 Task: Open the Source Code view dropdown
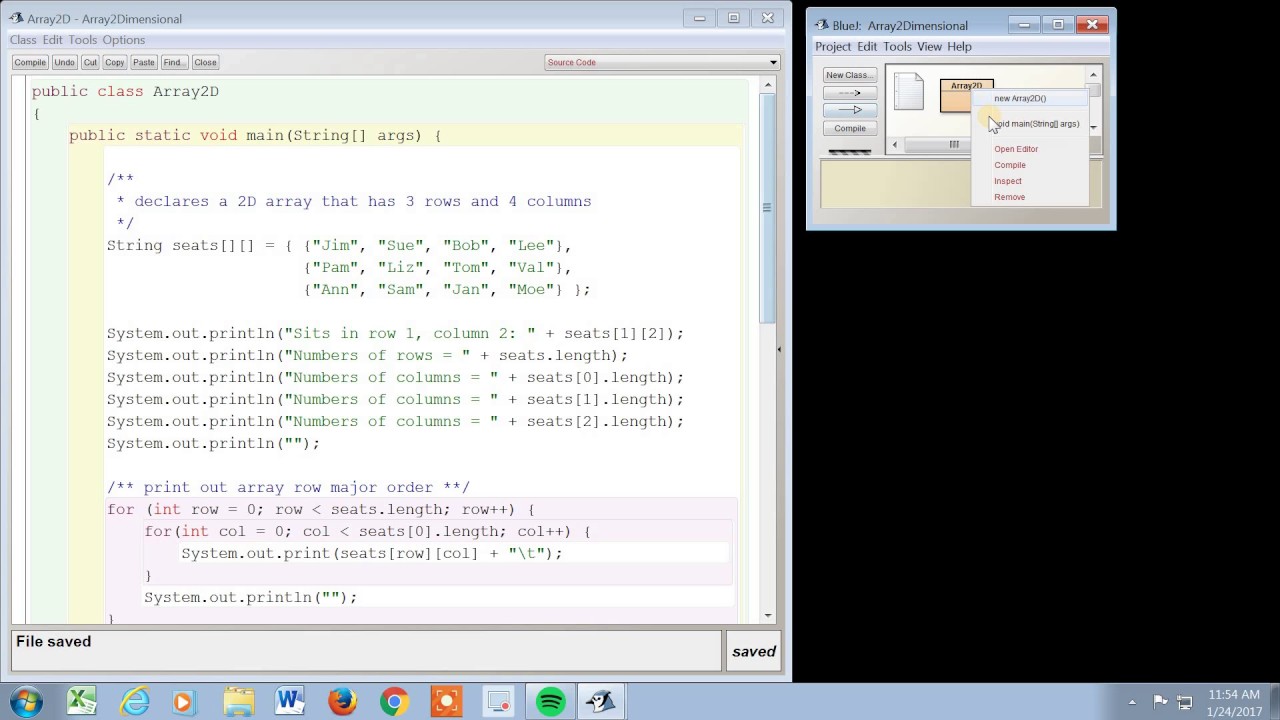(x=662, y=62)
